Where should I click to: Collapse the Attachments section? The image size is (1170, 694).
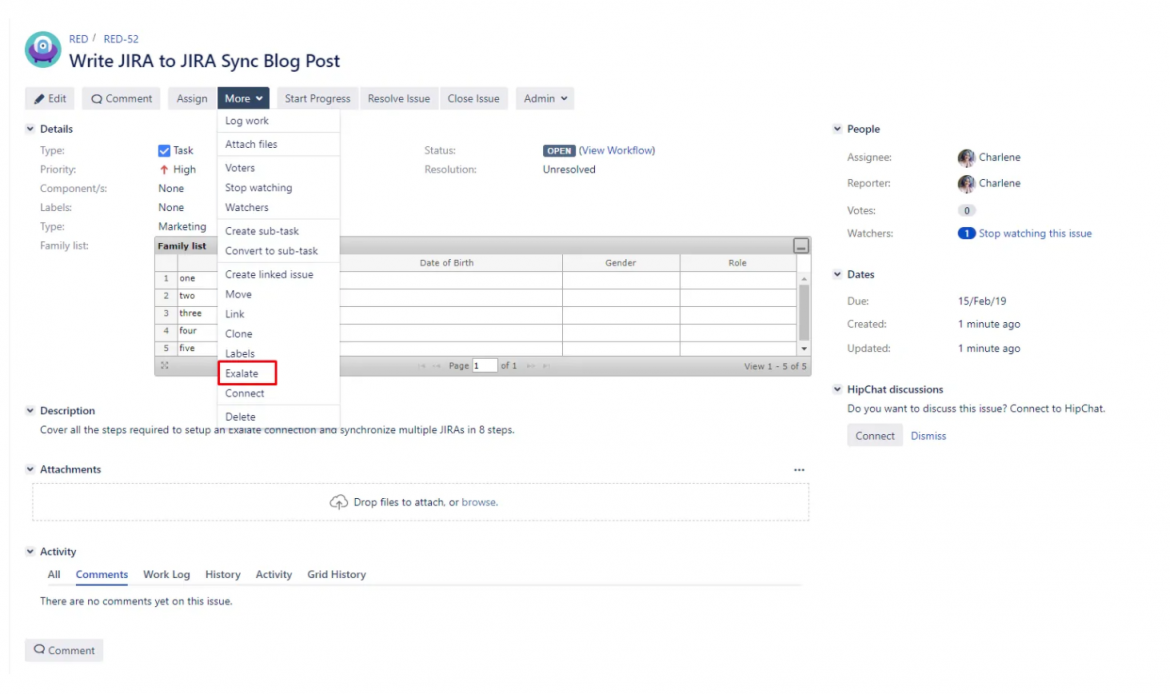31,469
